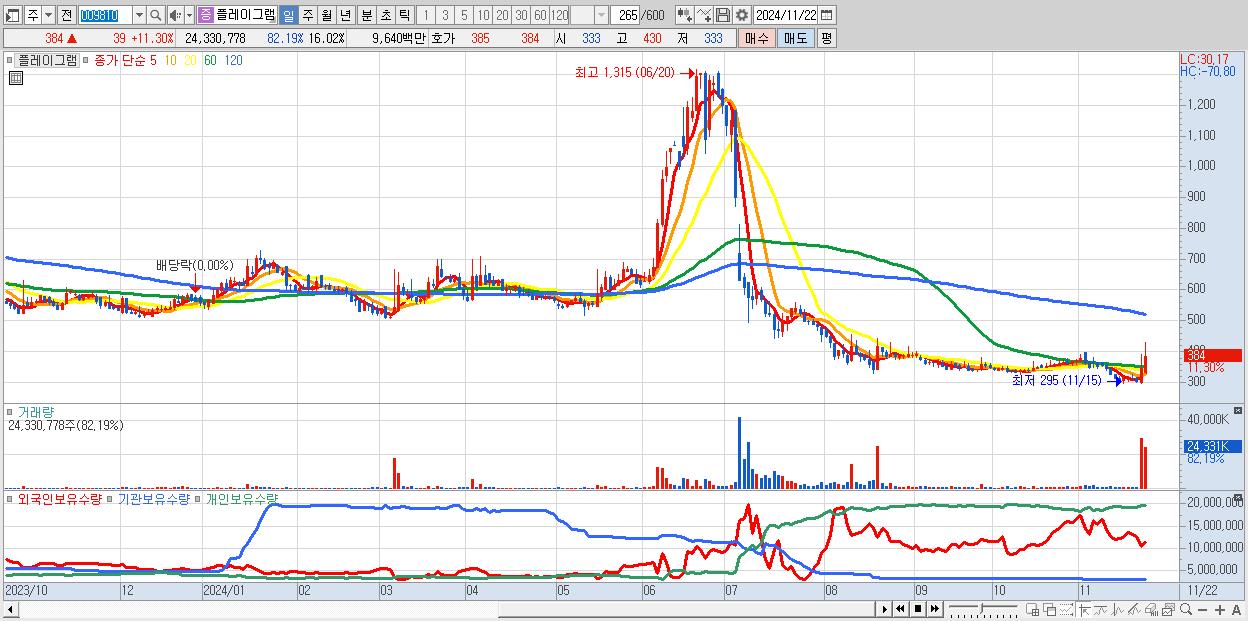This screenshot has height=621, width=1248.
Task: Click the grid table icon under 플레이그램 legend
Action: 16,78
